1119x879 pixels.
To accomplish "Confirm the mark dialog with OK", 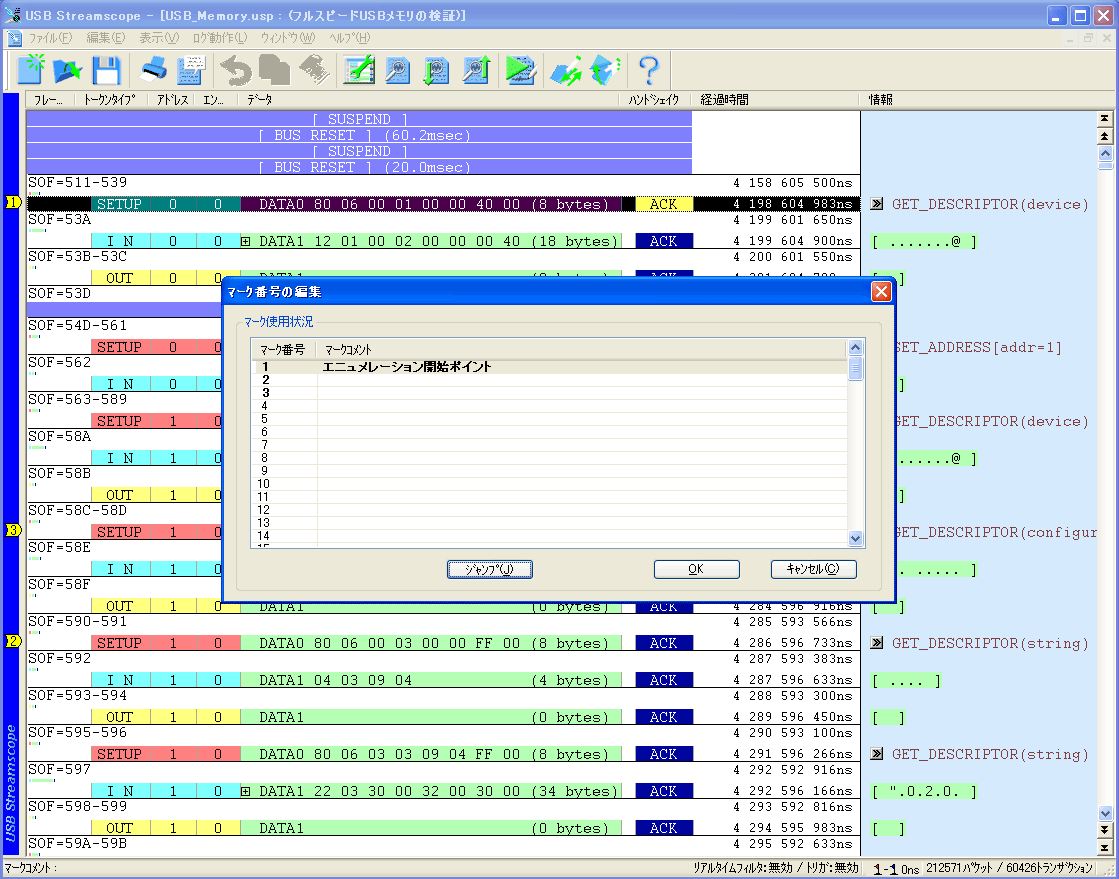I will [x=697, y=569].
